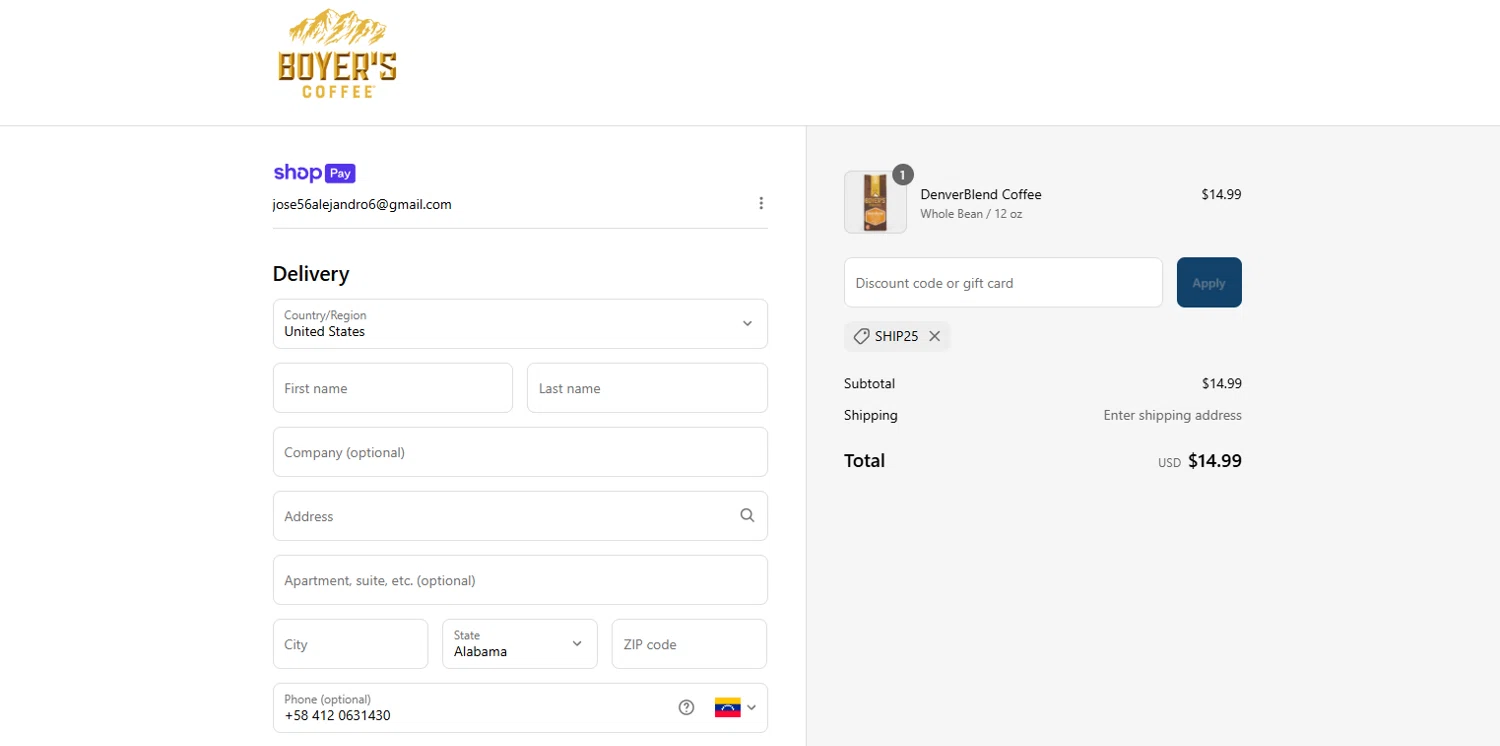Remove the SHIP25 discount code

point(934,336)
